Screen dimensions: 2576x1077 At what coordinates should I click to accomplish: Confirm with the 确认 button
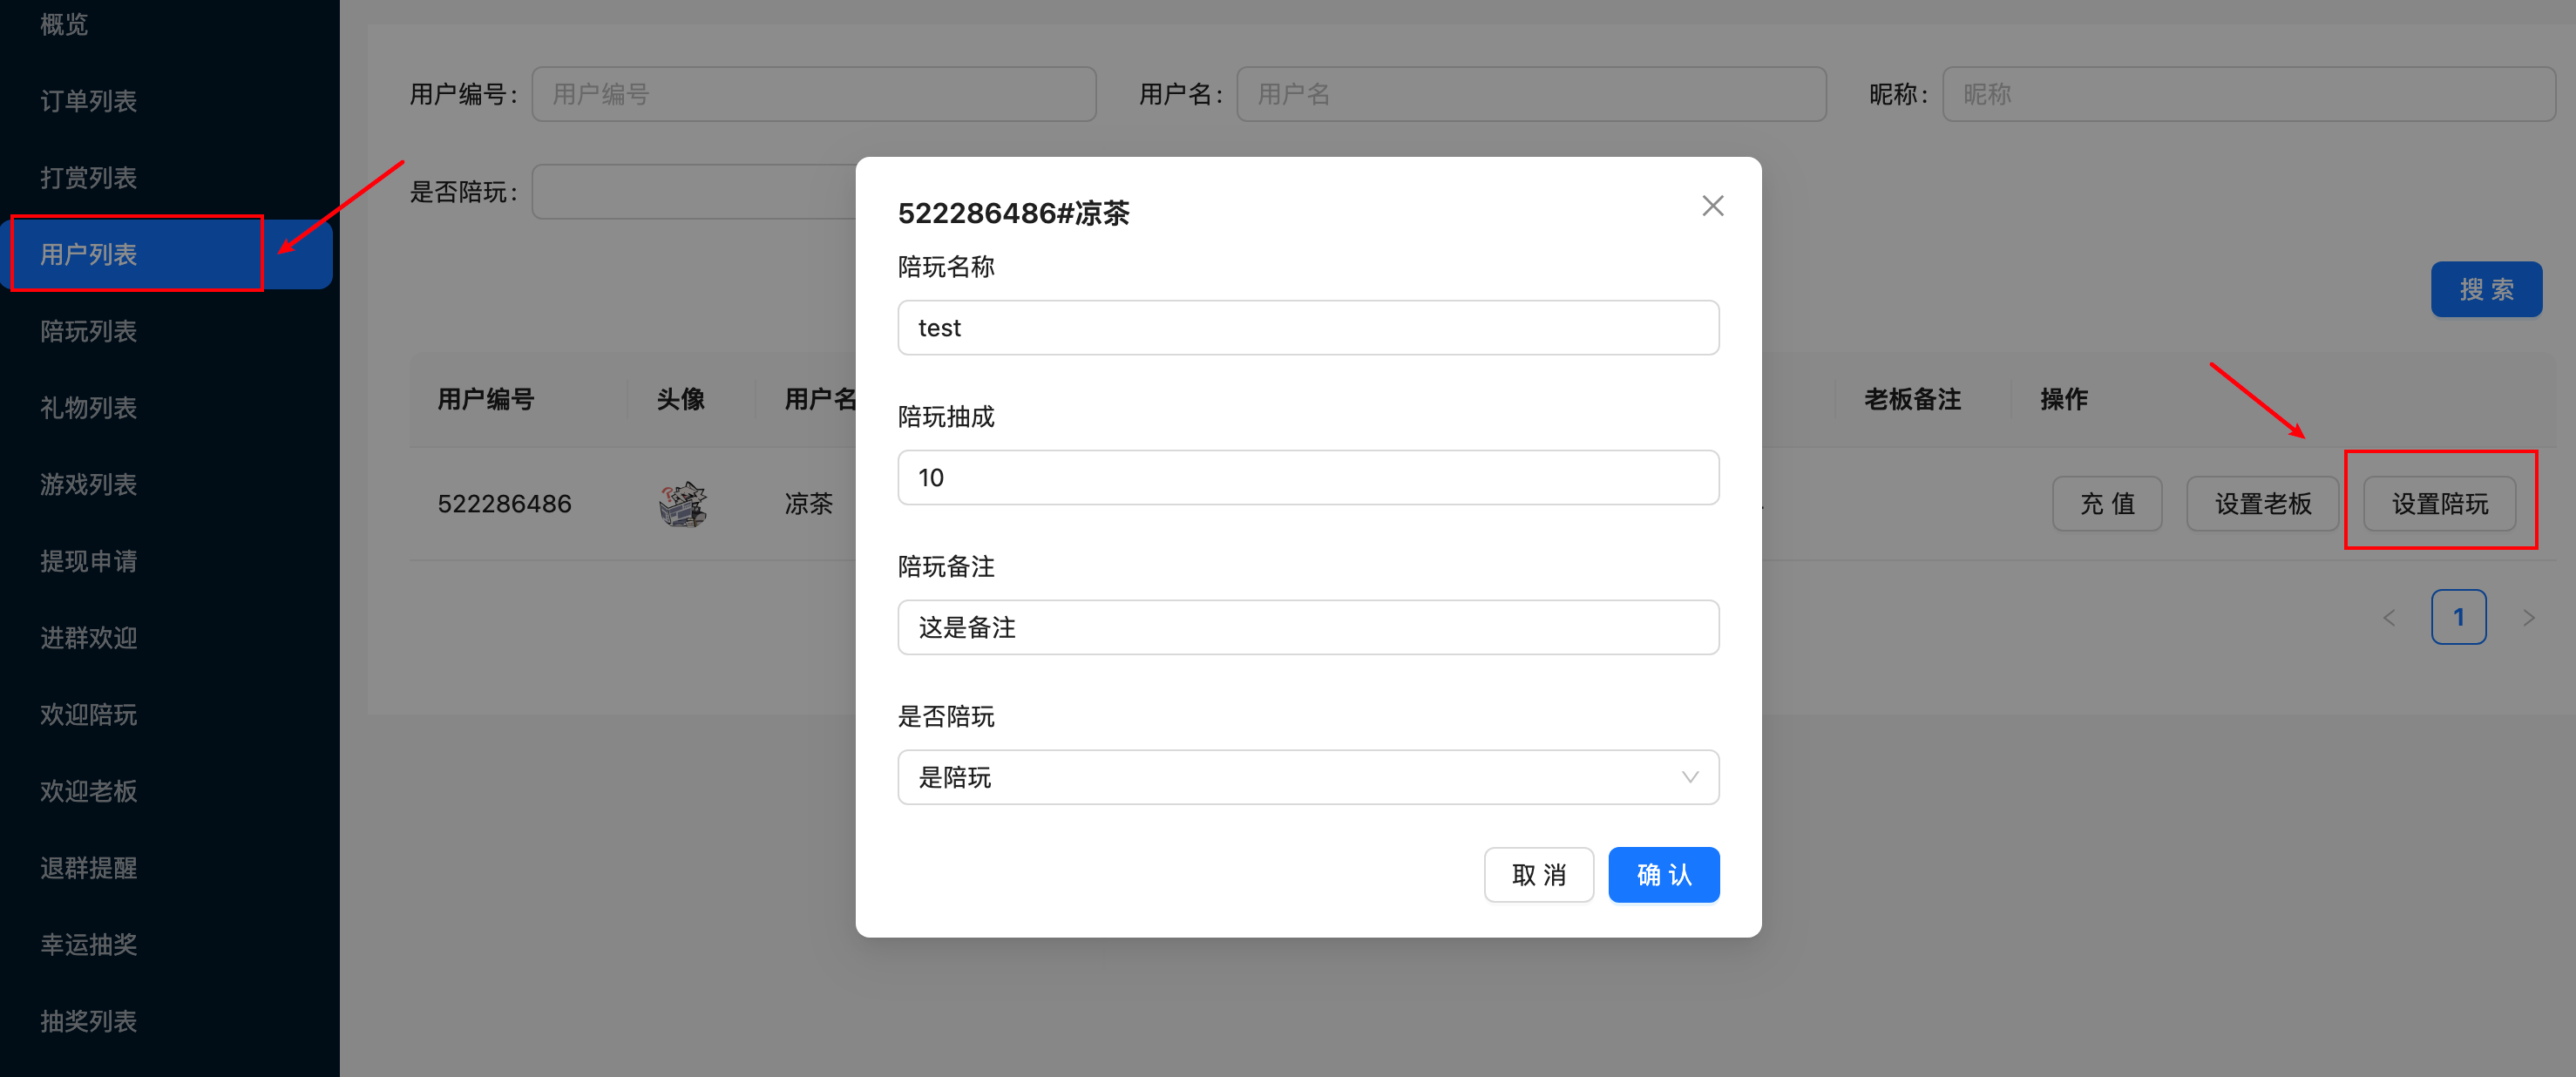pos(1663,874)
